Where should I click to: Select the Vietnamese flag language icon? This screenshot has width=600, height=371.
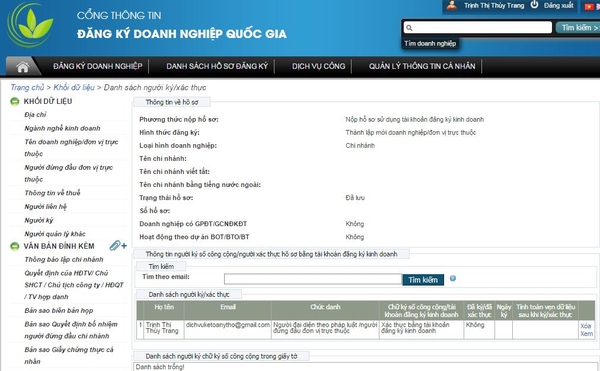pos(589,6)
